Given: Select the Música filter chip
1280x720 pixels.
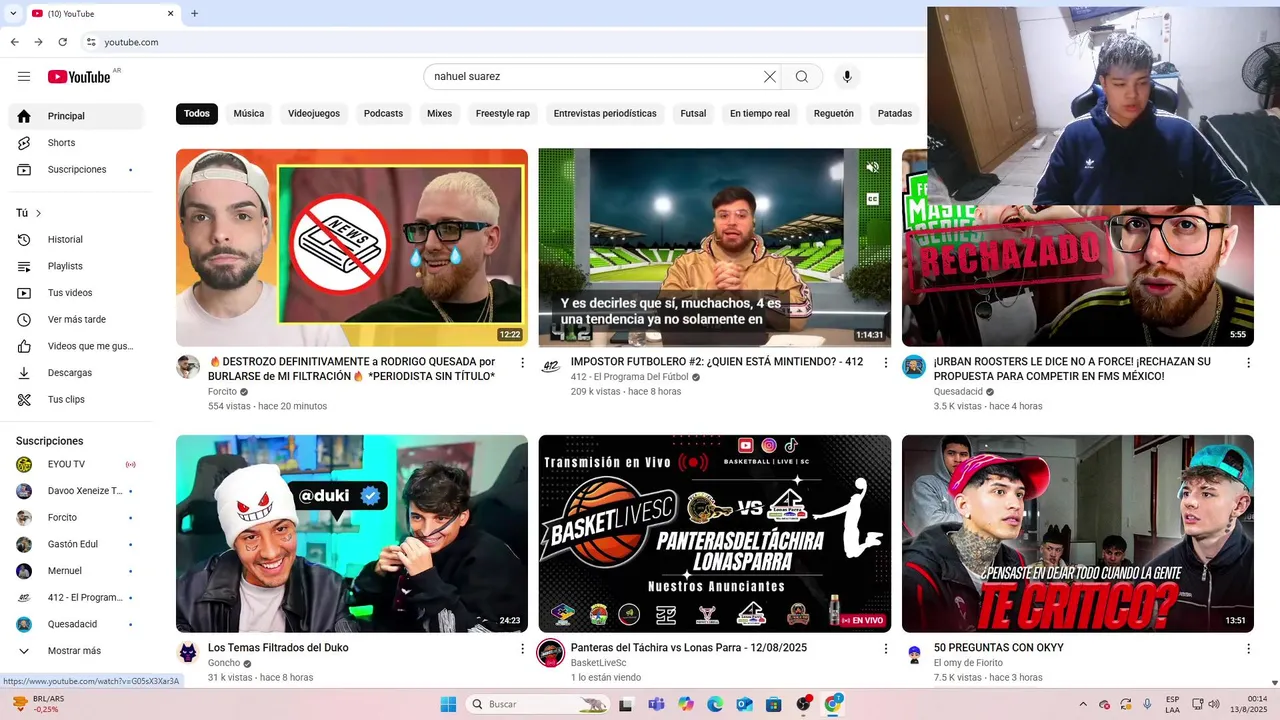Looking at the screenshot, I should 249,114.
